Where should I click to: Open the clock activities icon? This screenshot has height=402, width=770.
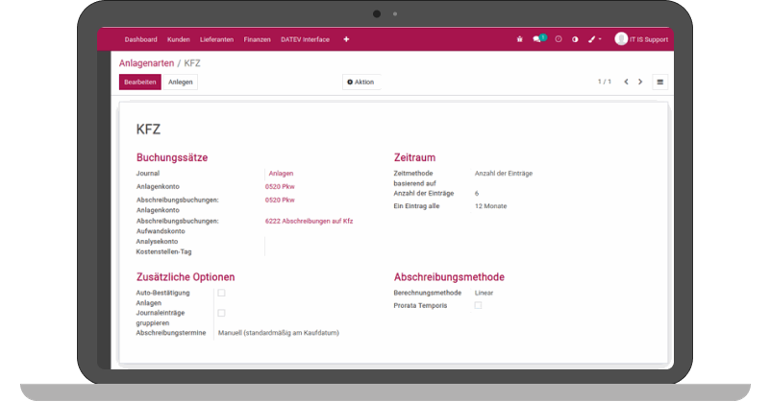pos(558,39)
